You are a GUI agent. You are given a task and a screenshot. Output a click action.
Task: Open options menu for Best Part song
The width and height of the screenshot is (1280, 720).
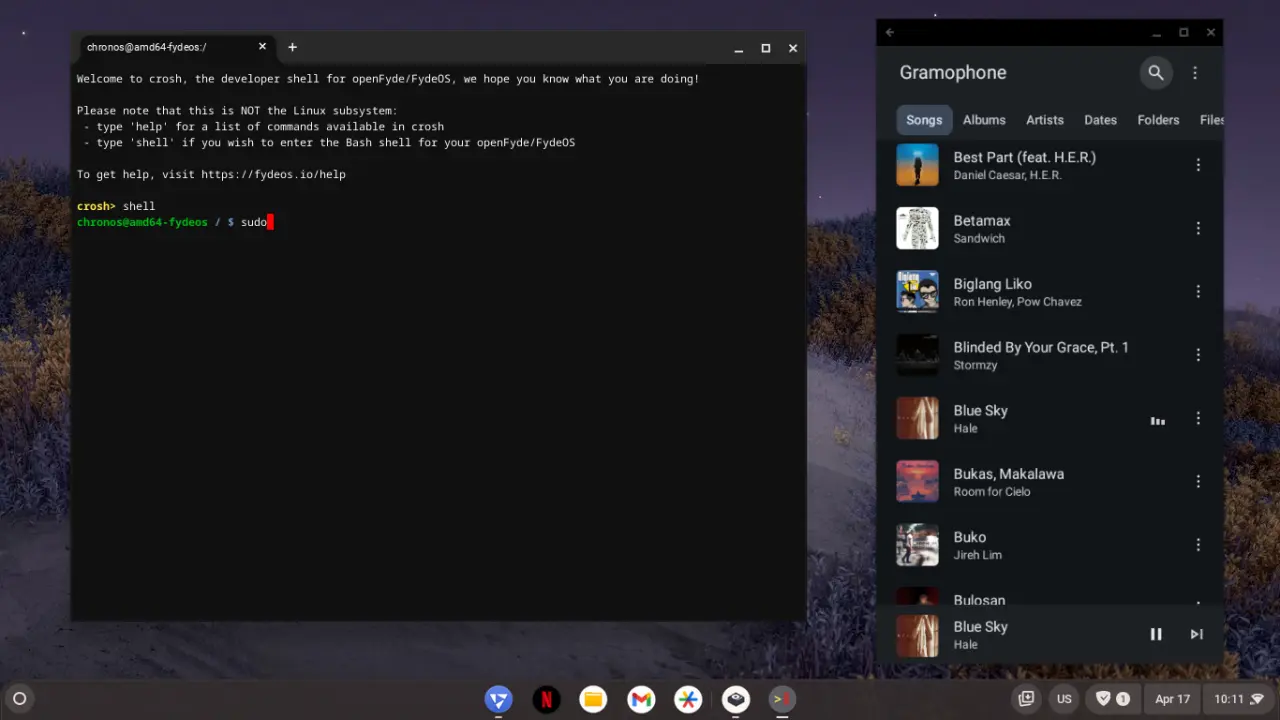[x=1198, y=165]
